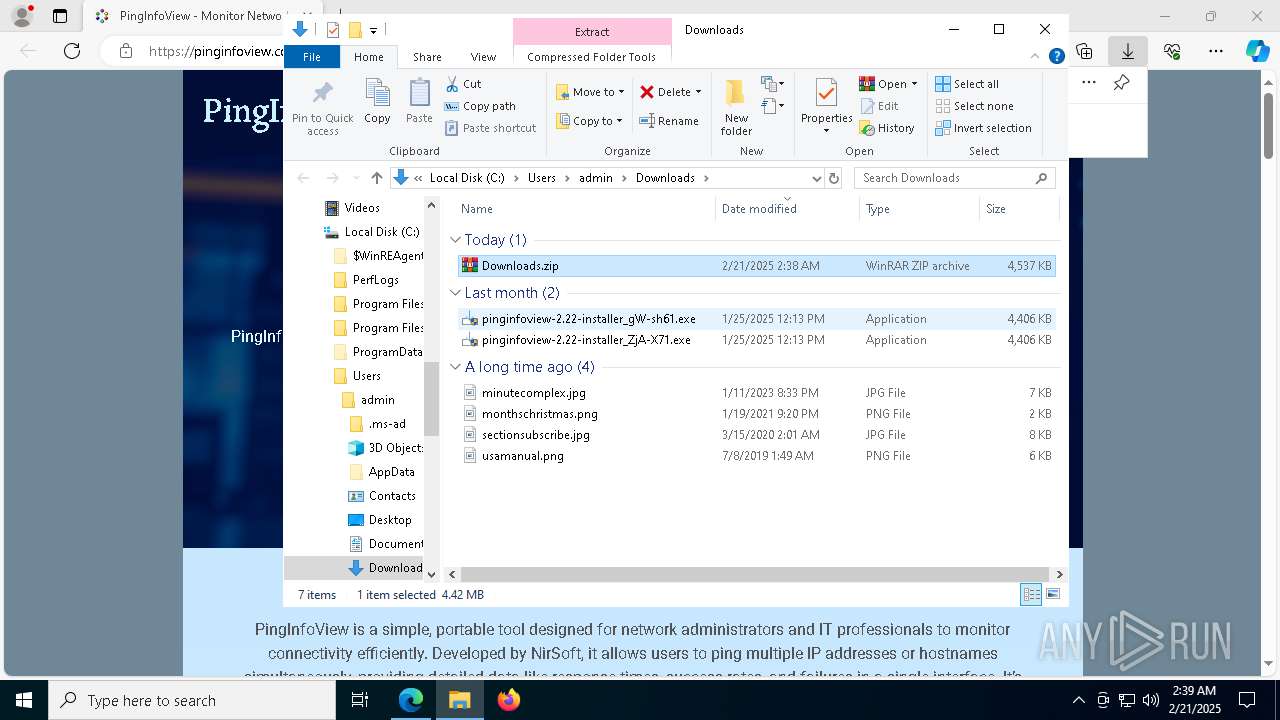Switch to details view button

click(x=1031, y=594)
